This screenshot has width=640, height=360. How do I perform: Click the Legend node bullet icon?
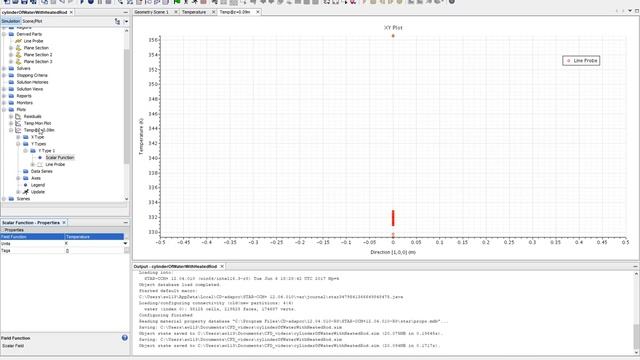[26, 185]
